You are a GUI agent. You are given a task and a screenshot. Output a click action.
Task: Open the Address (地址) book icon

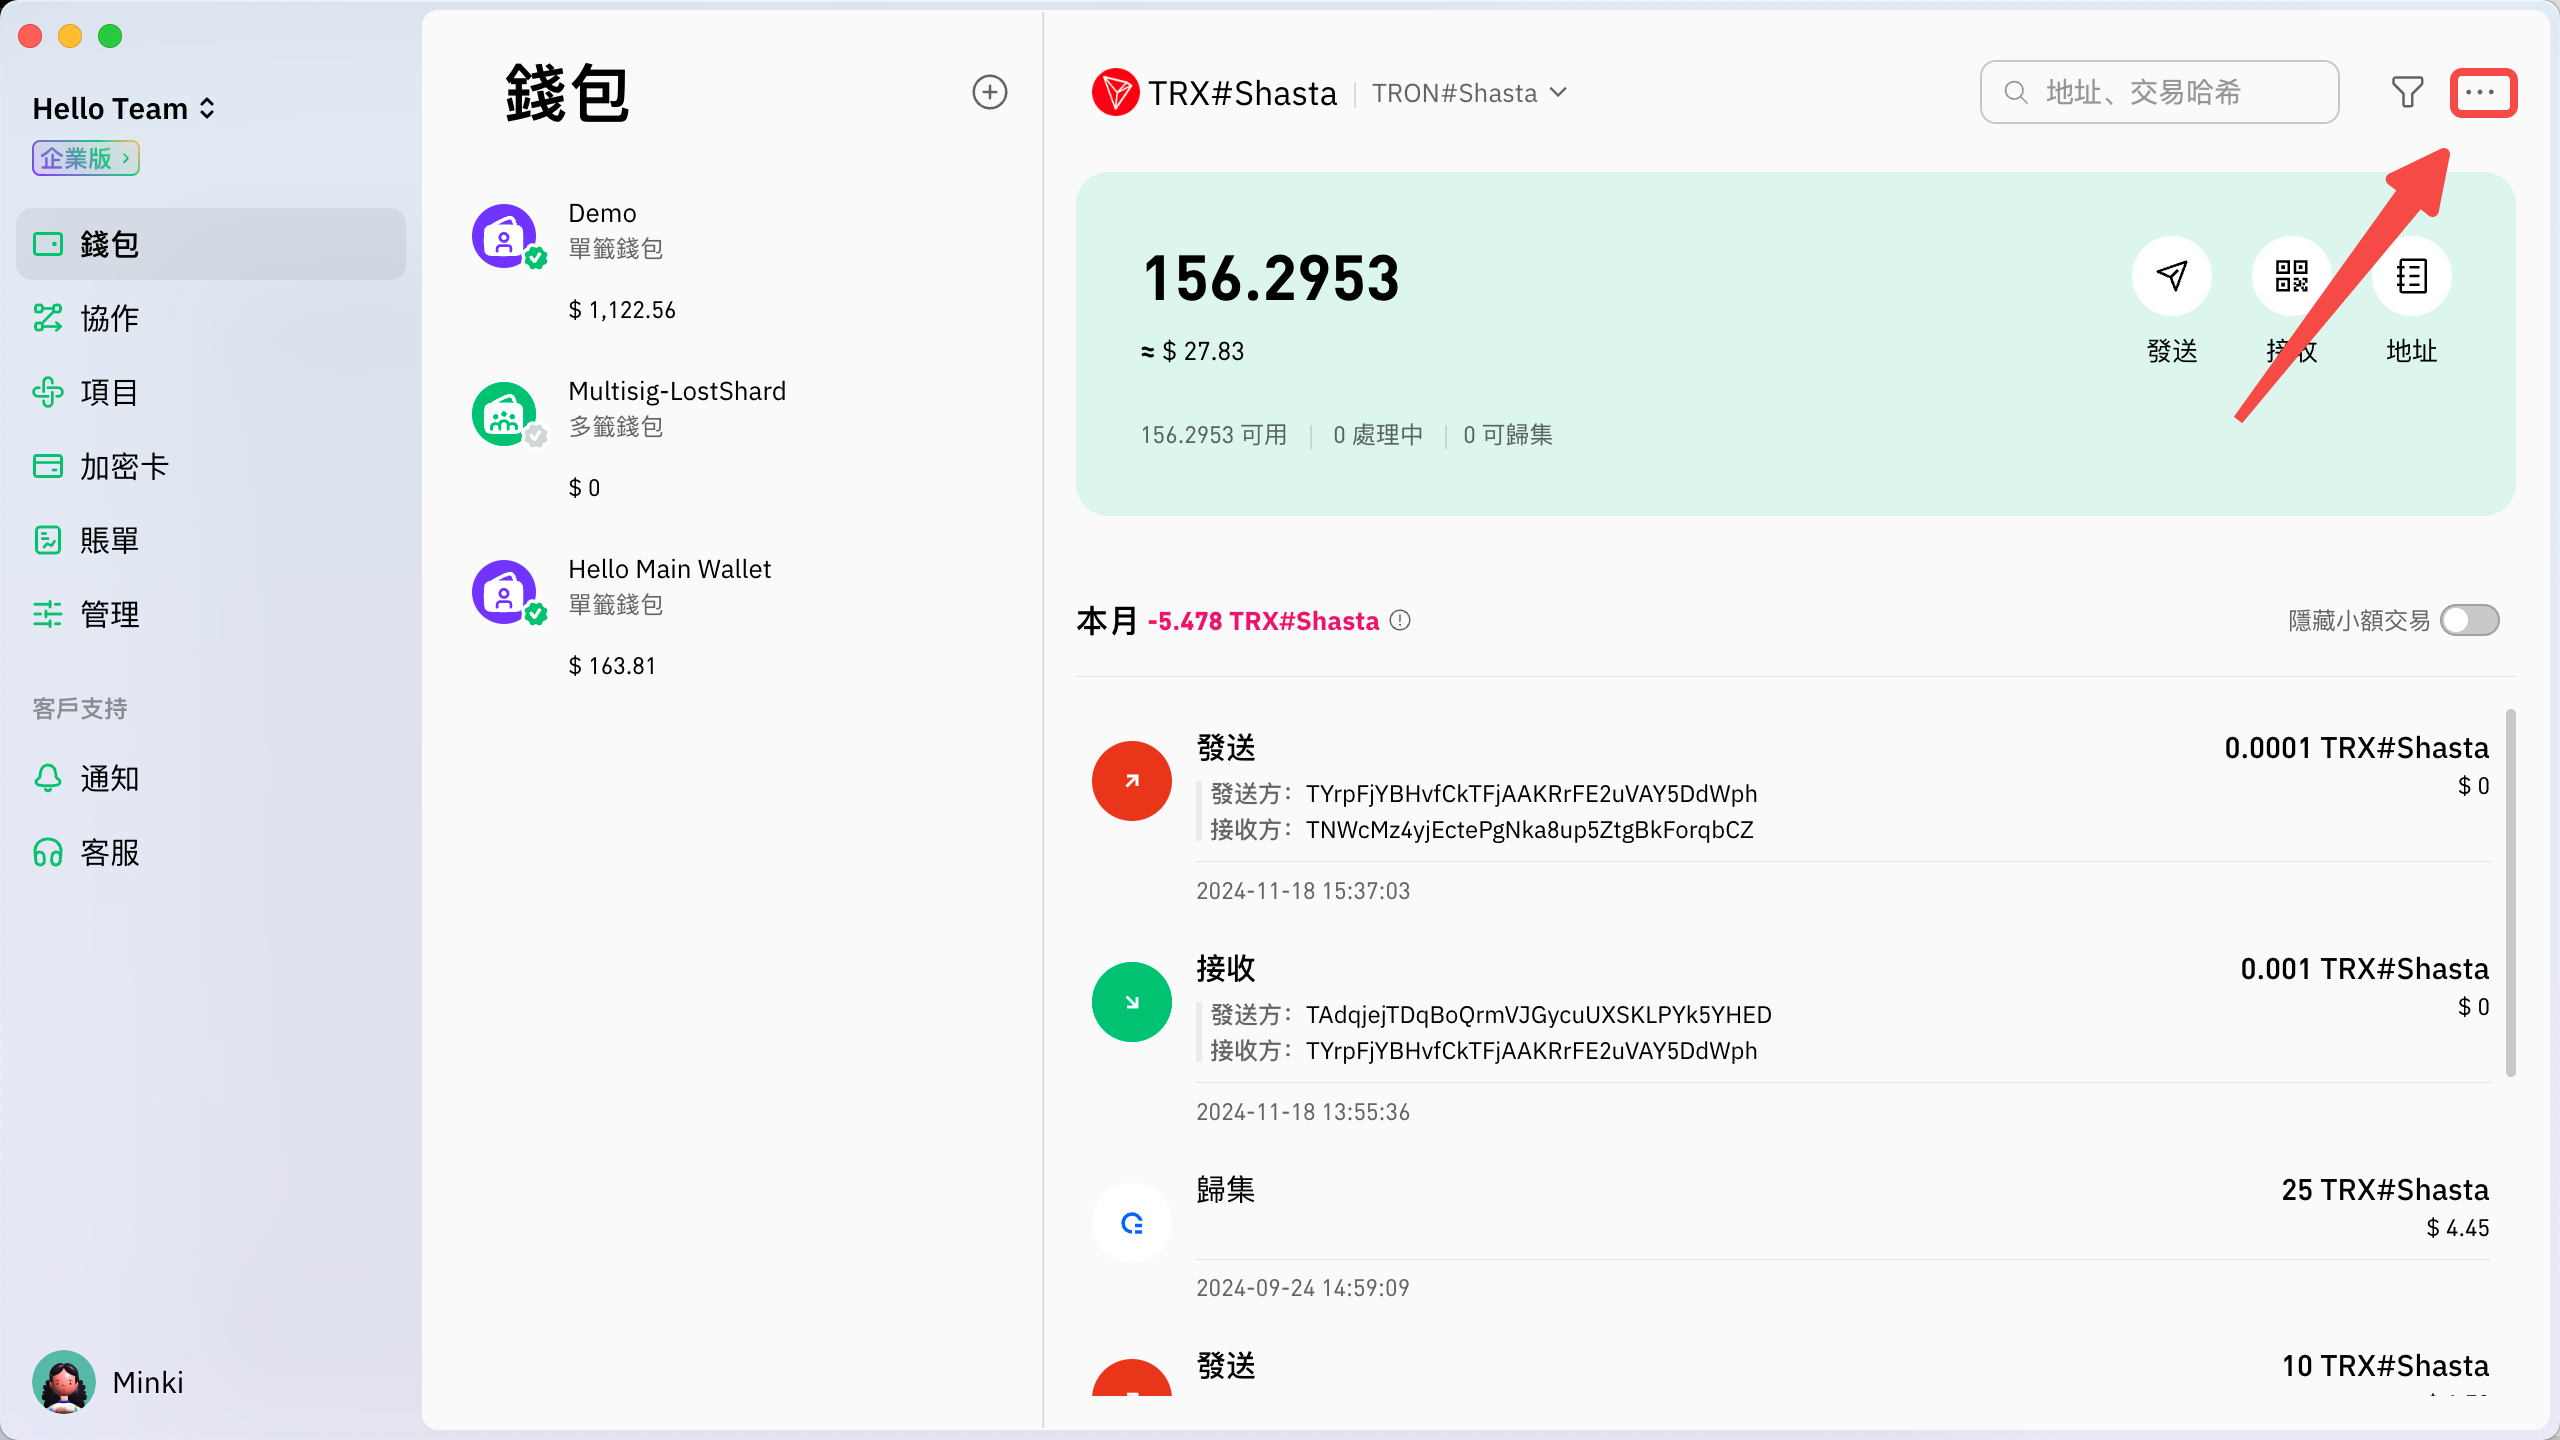coord(2411,276)
